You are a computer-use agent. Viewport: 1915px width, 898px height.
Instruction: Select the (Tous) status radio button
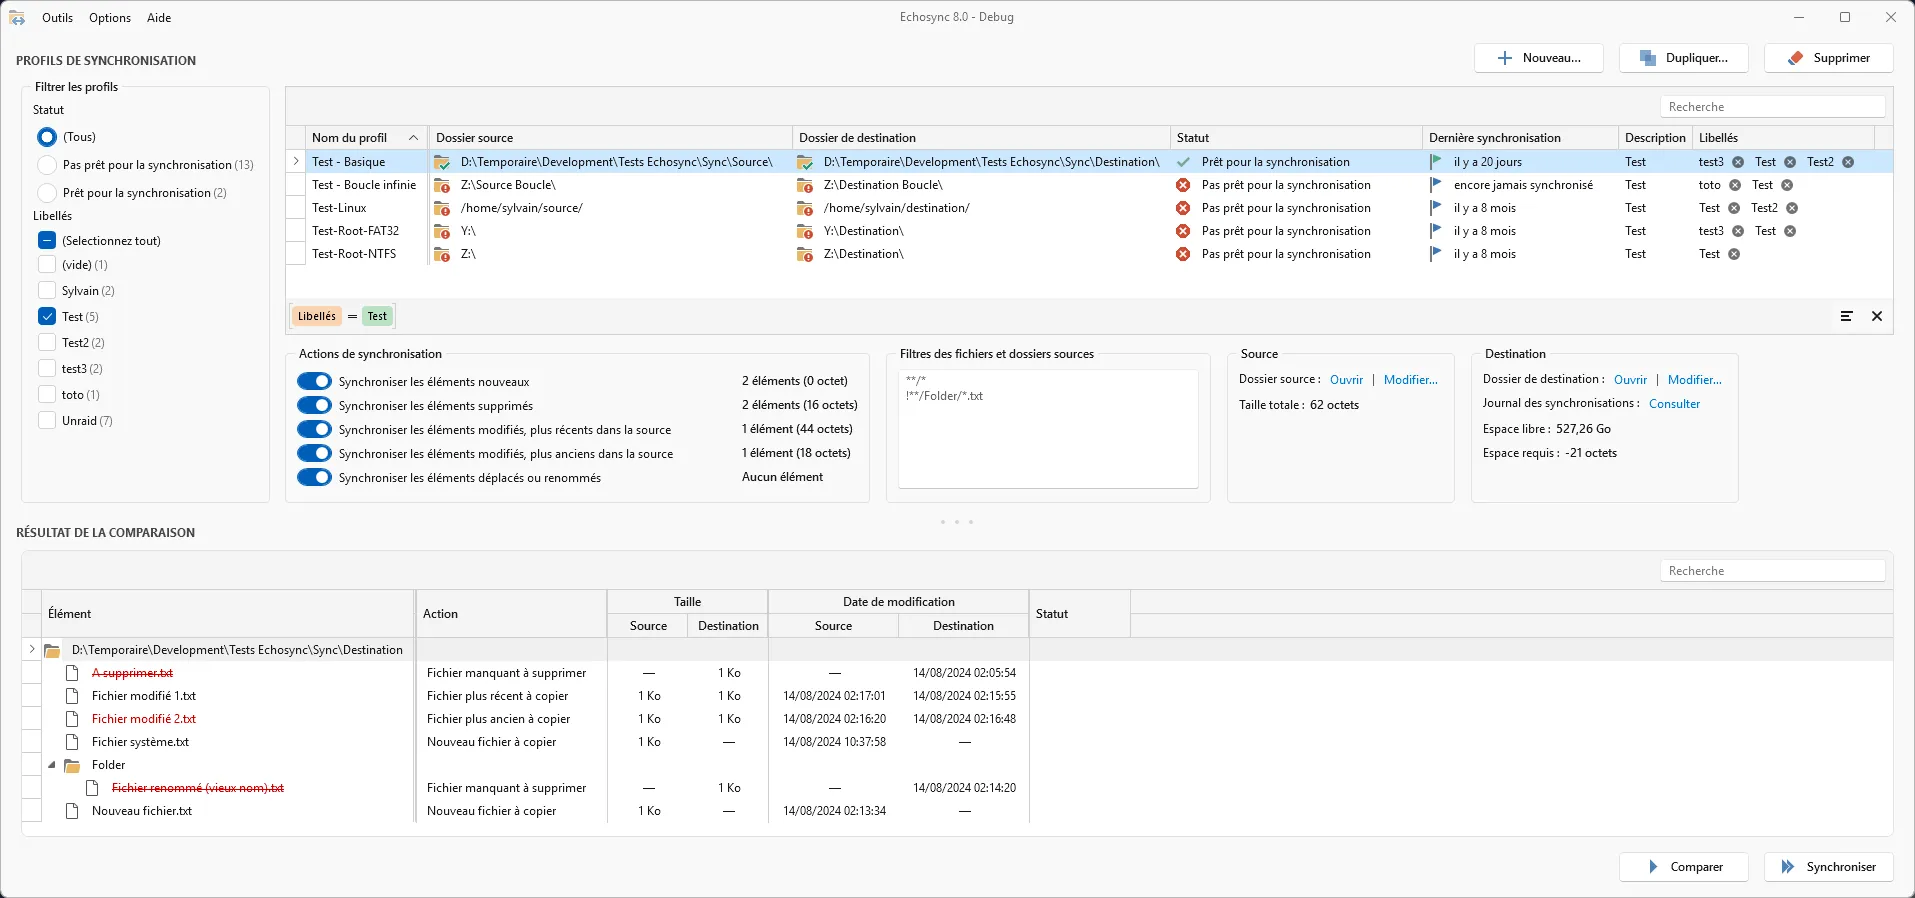(x=47, y=137)
